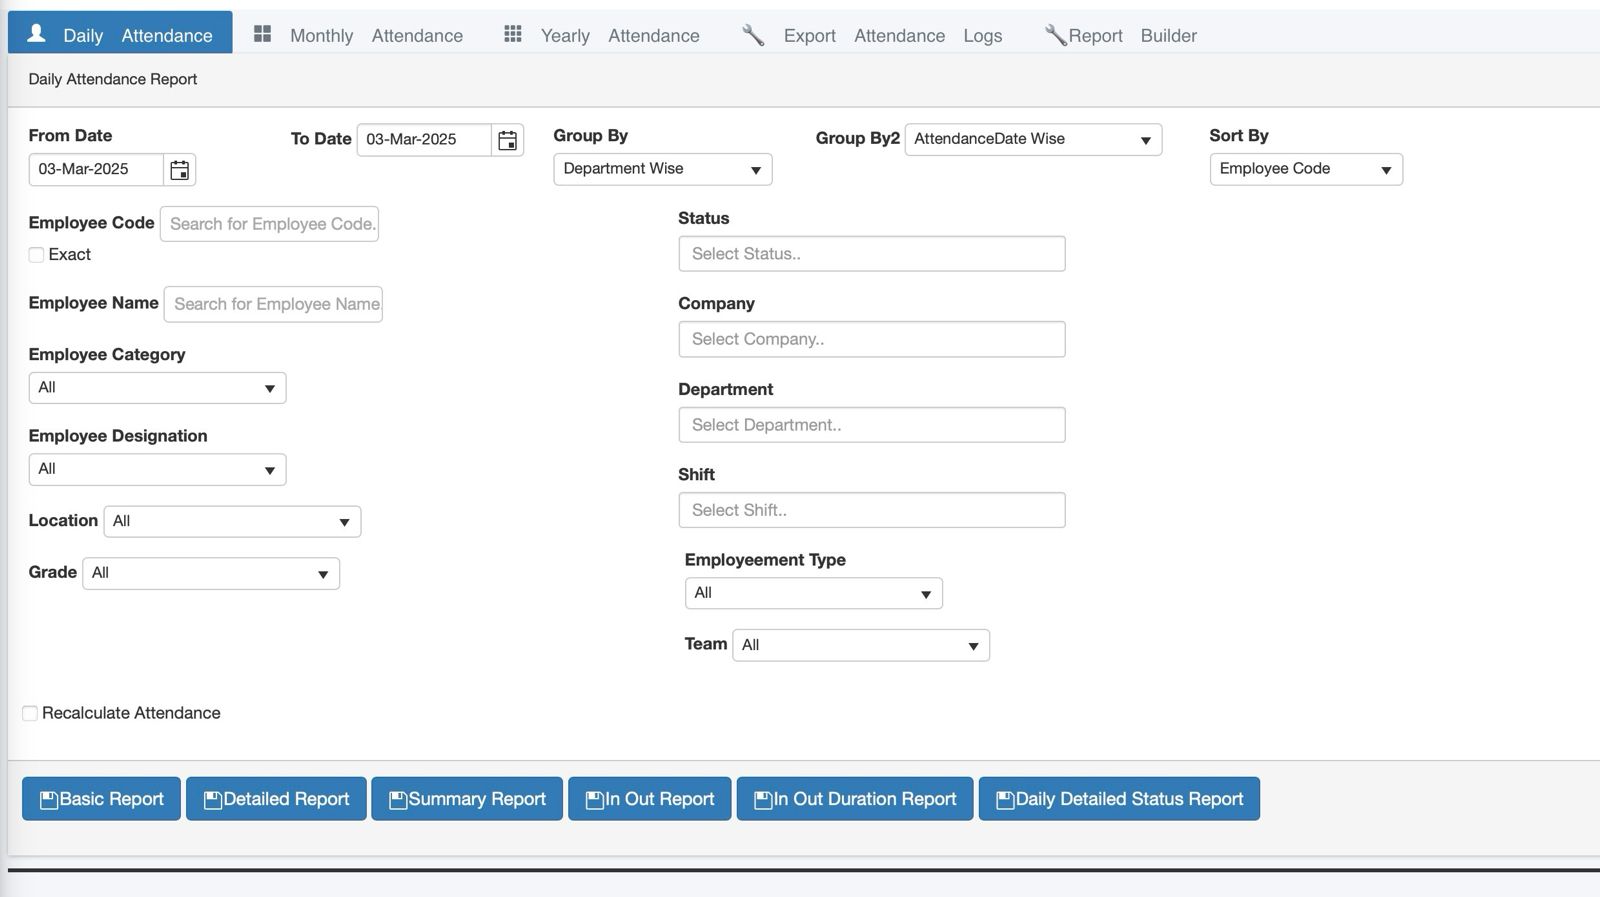
Task: Tick the Exact checkbox under Employee Code
Action: tap(36, 255)
